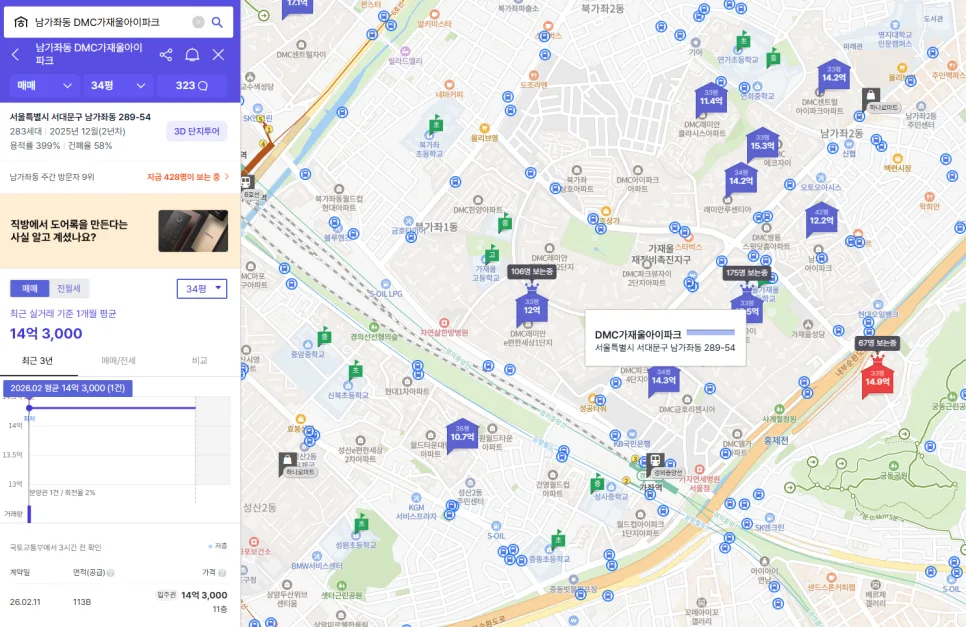Open the 지금 428명이 보는 중 link
This screenshot has width=966, height=627.
(x=187, y=177)
